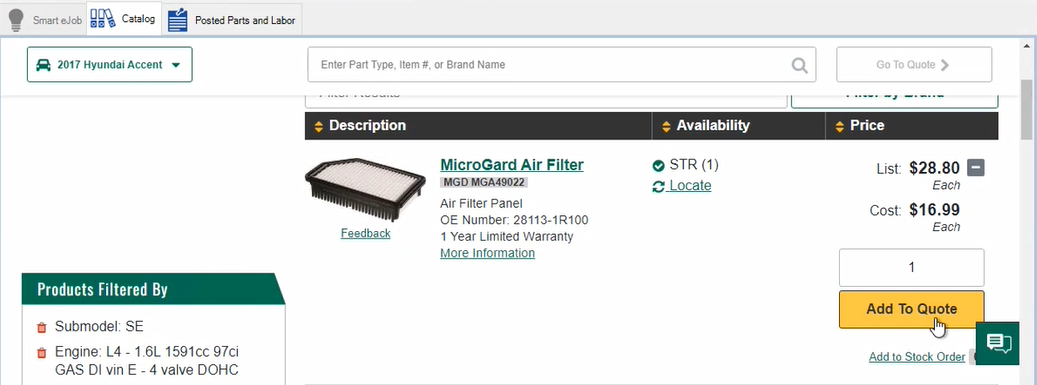Image resolution: width=1037 pixels, height=385 pixels.
Task: Click the MGD MGA49022 part number
Action: [x=485, y=183]
